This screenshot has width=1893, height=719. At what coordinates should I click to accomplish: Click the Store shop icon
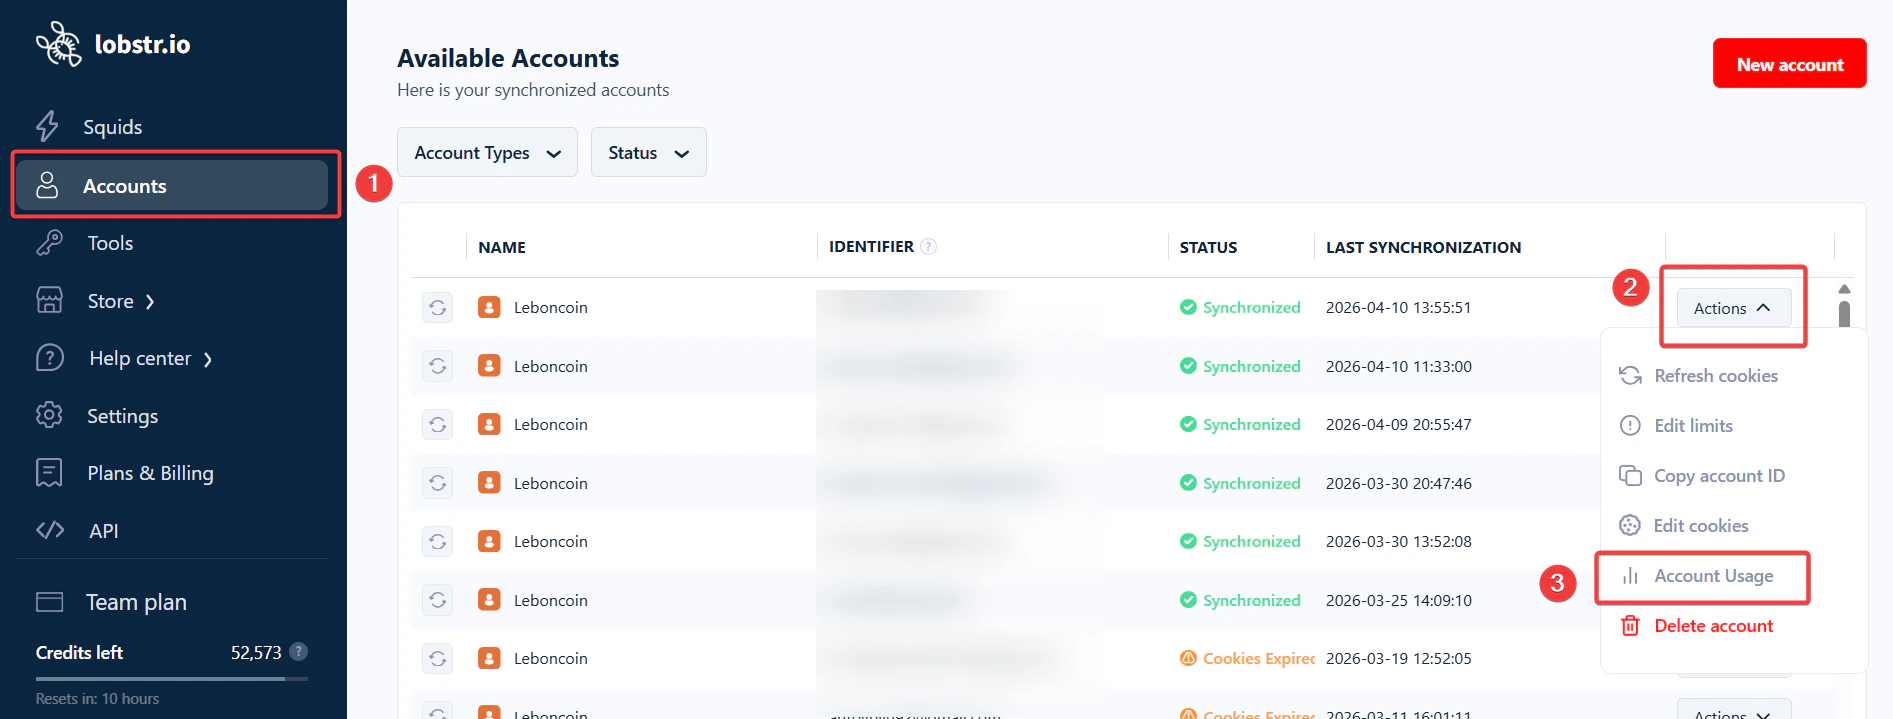click(49, 300)
